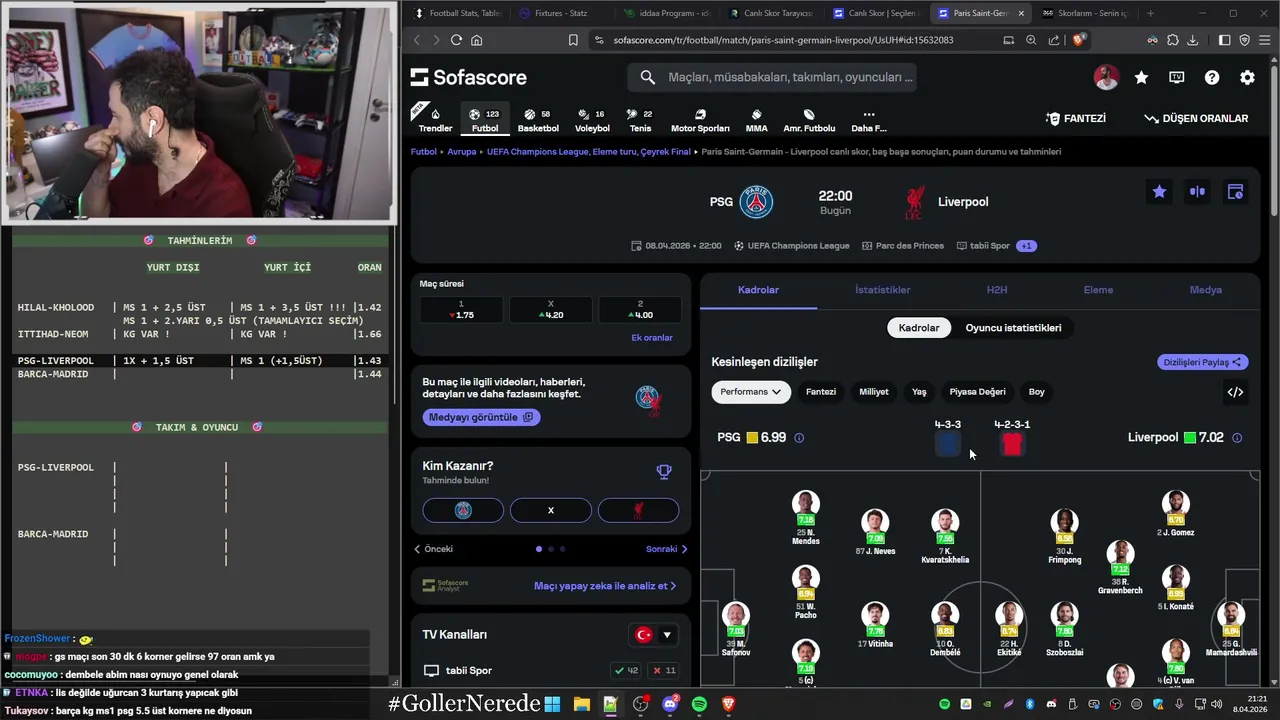Go to the Önceki card arrow
Screen dimensions: 1280x720
(434, 549)
